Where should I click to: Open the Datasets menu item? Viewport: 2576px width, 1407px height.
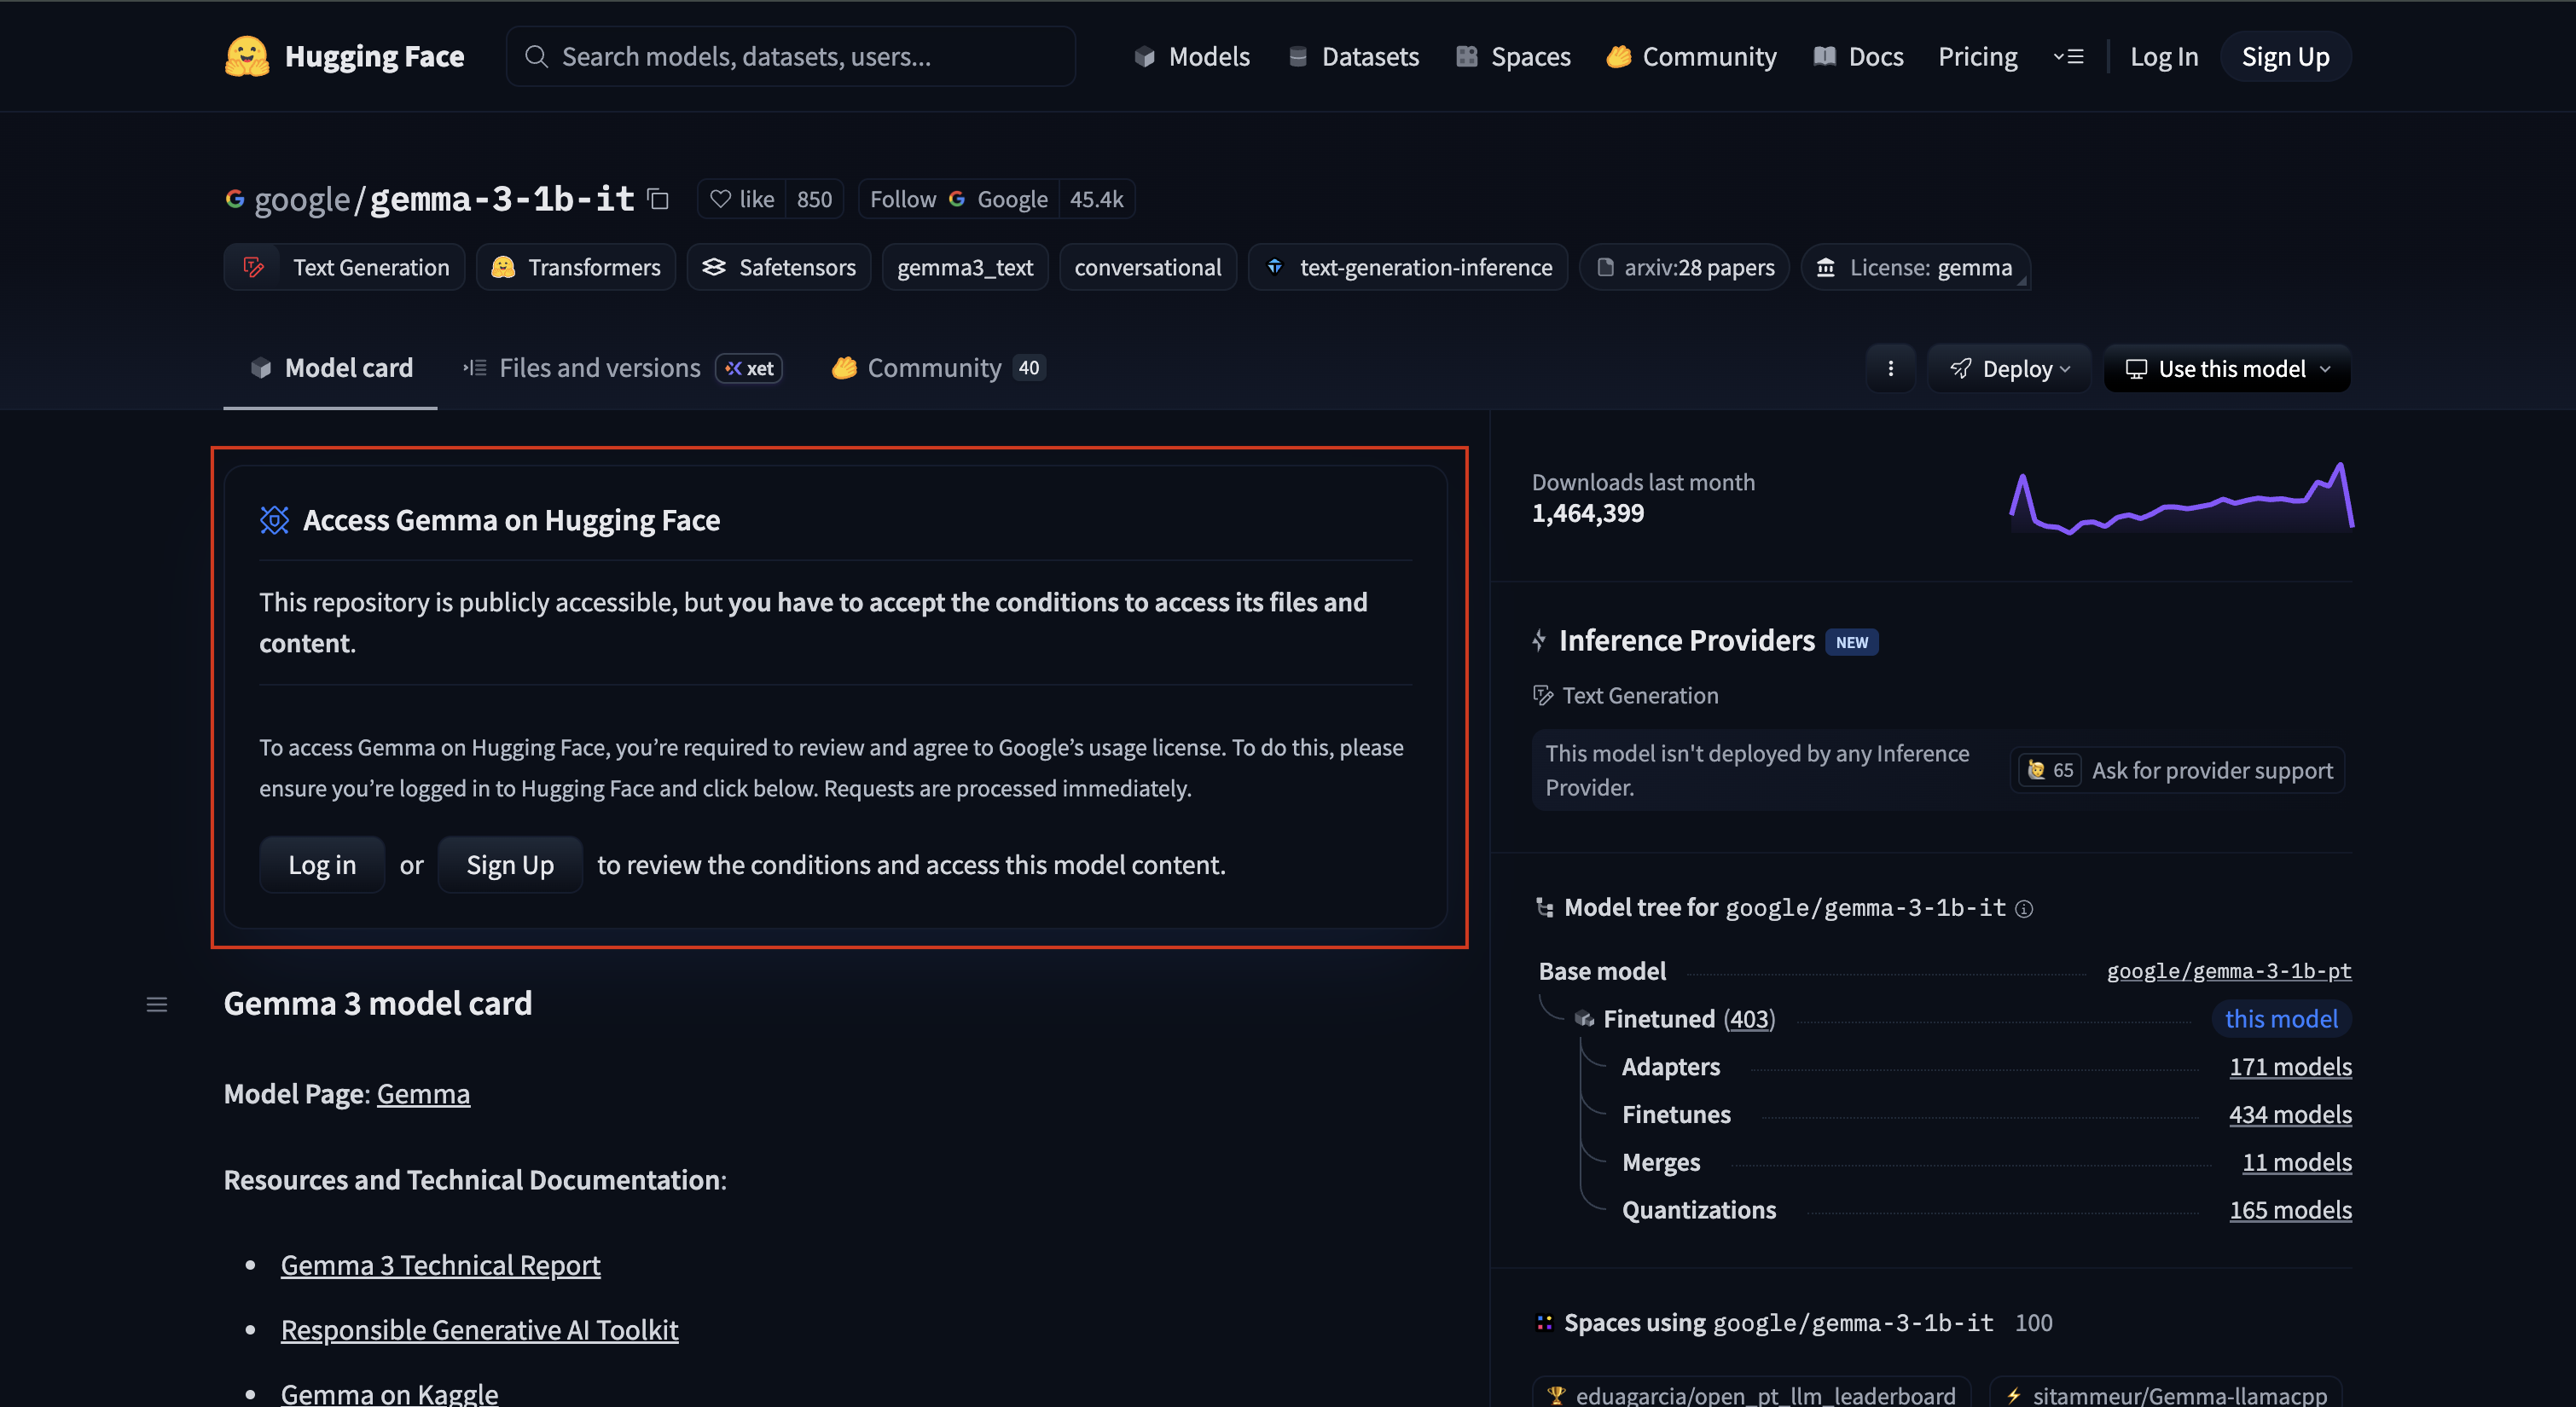tap(1352, 56)
